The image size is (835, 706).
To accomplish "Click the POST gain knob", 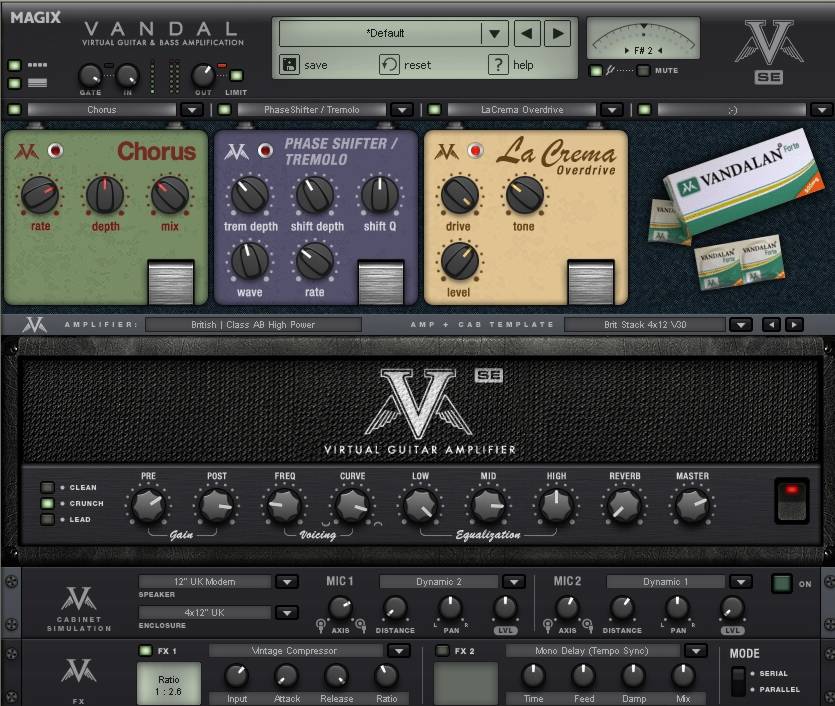I will pos(216,506).
